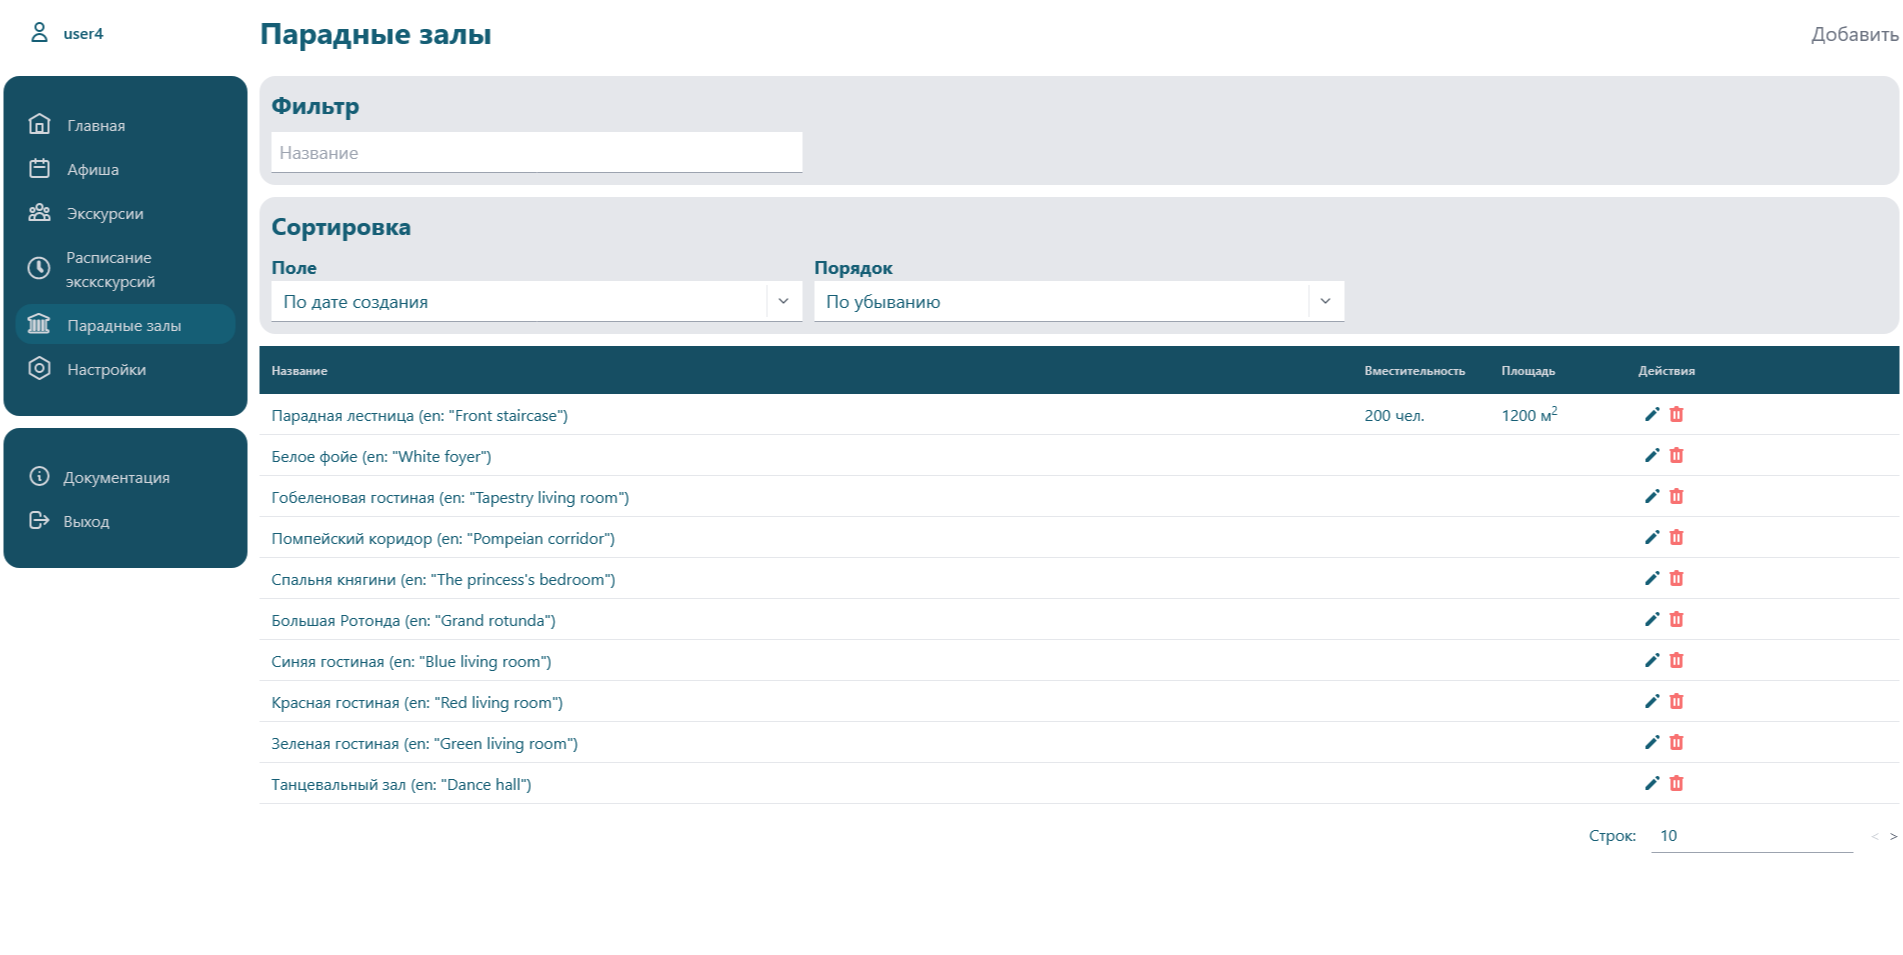Edit the Гобеленовая гостиная entry
Image resolution: width=1903 pixels, height=955 pixels.
coord(1651,496)
